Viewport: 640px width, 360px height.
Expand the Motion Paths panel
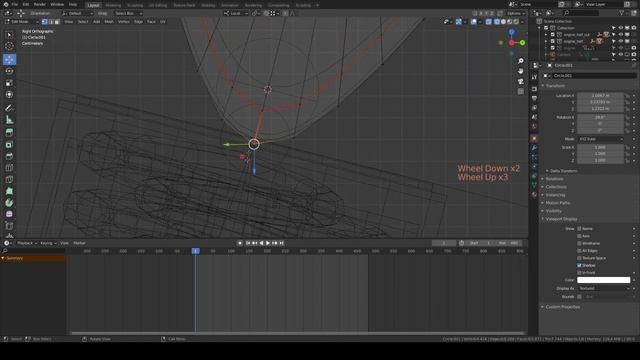click(558, 203)
